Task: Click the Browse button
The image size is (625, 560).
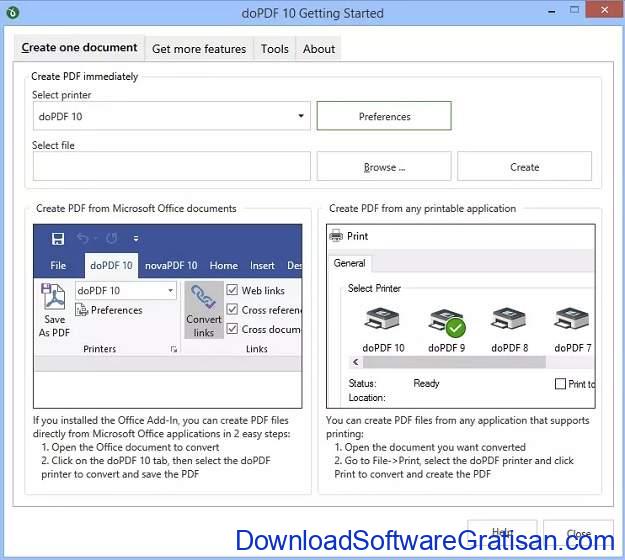Action: [x=384, y=167]
